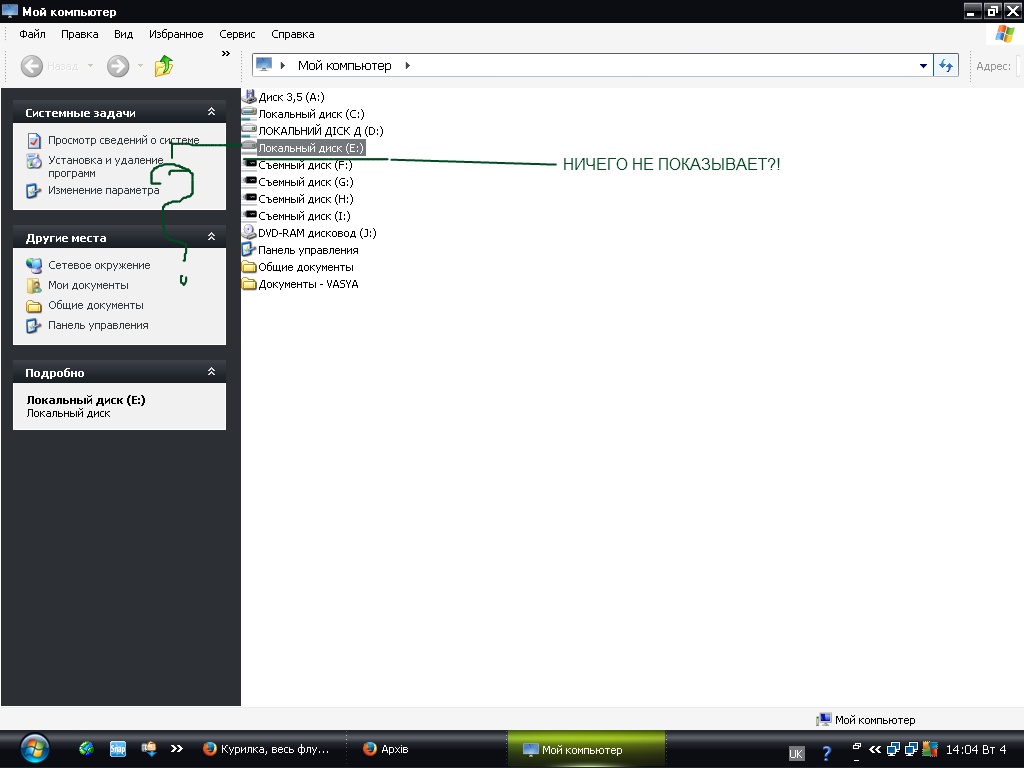Open the Справка menu
Screen dimensions: 1024x768
pos(293,34)
